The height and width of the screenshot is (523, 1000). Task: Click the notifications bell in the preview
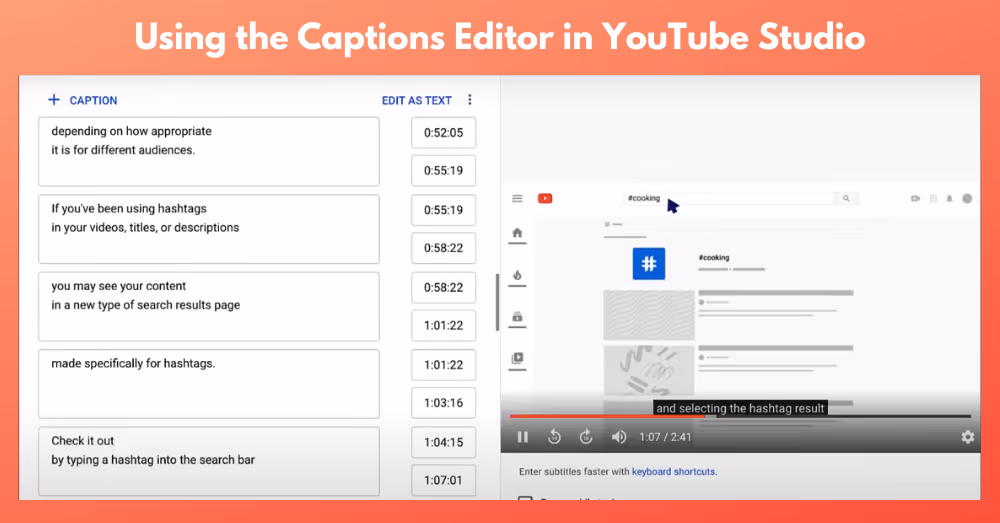[950, 198]
